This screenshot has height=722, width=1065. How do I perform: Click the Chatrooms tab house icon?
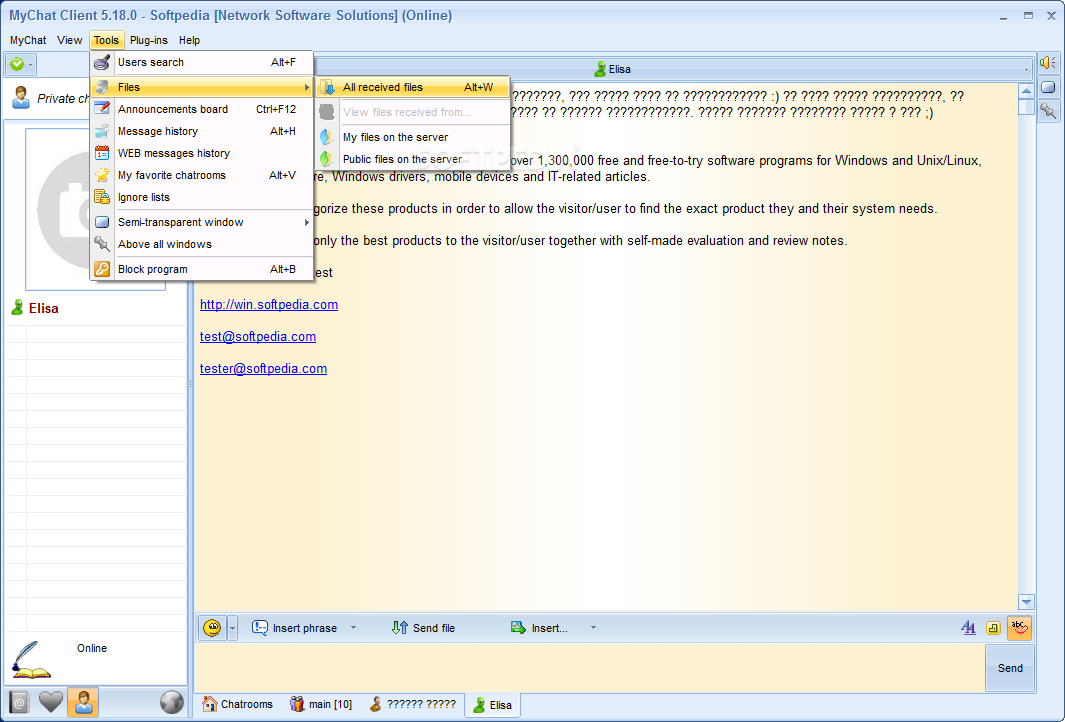click(x=210, y=704)
